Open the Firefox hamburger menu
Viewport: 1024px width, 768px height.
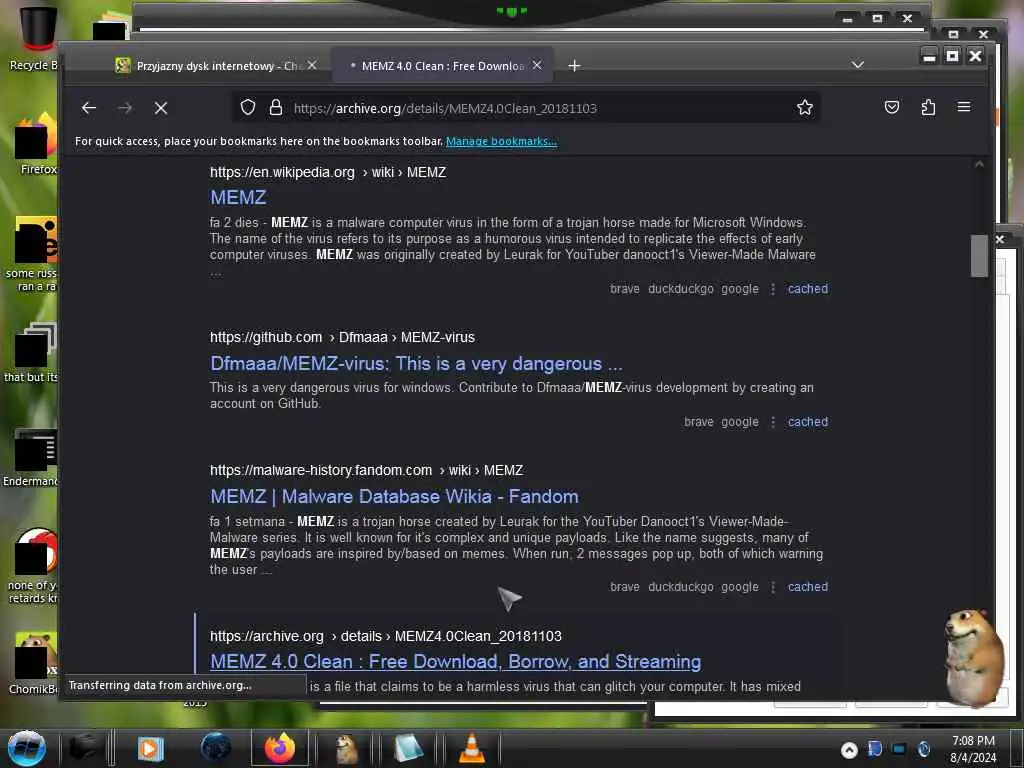pos(964,106)
